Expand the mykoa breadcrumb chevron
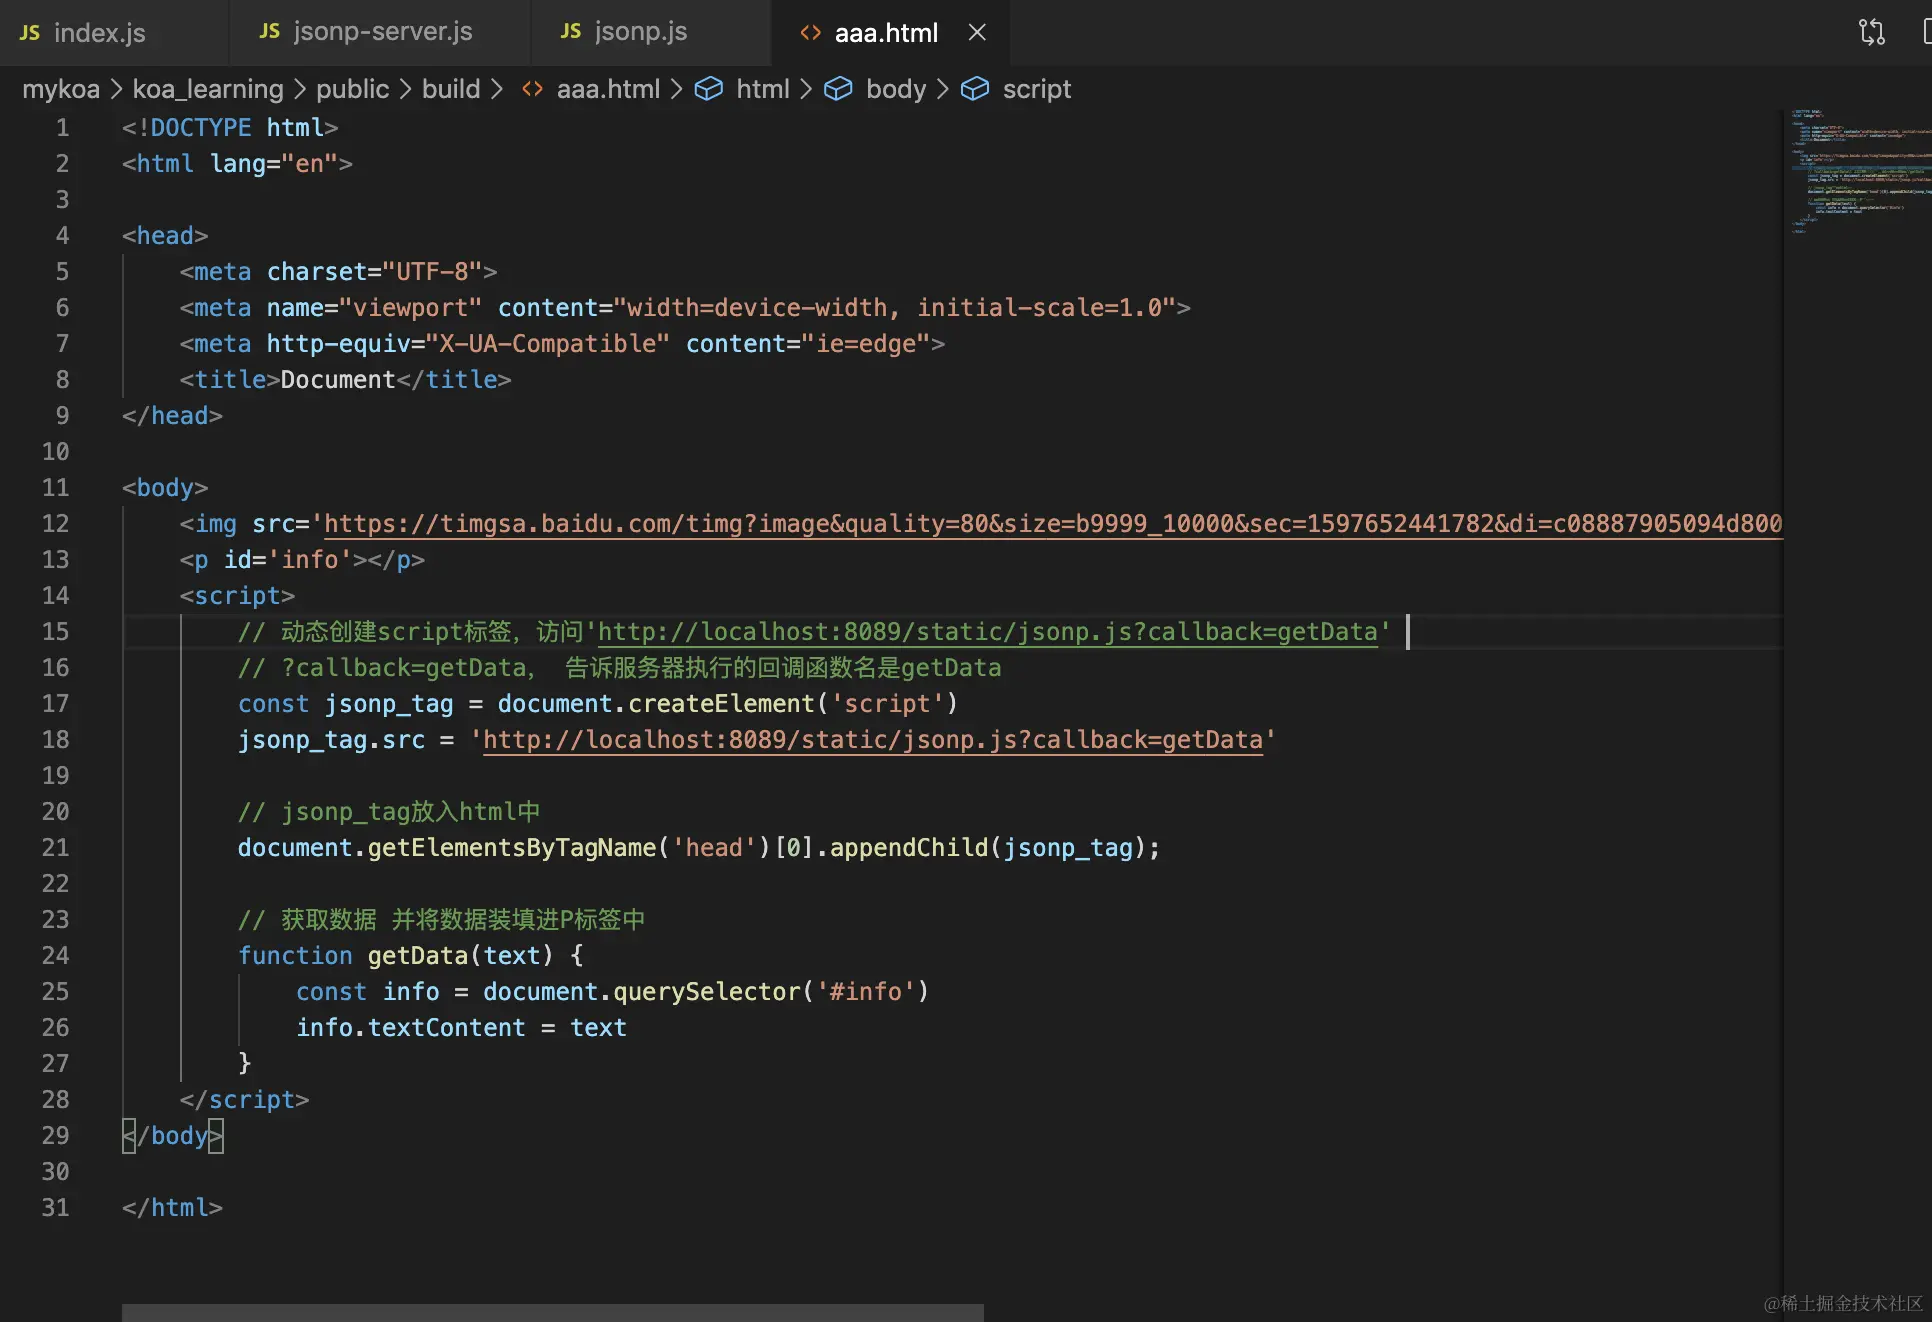1932x1322 pixels. (116, 89)
